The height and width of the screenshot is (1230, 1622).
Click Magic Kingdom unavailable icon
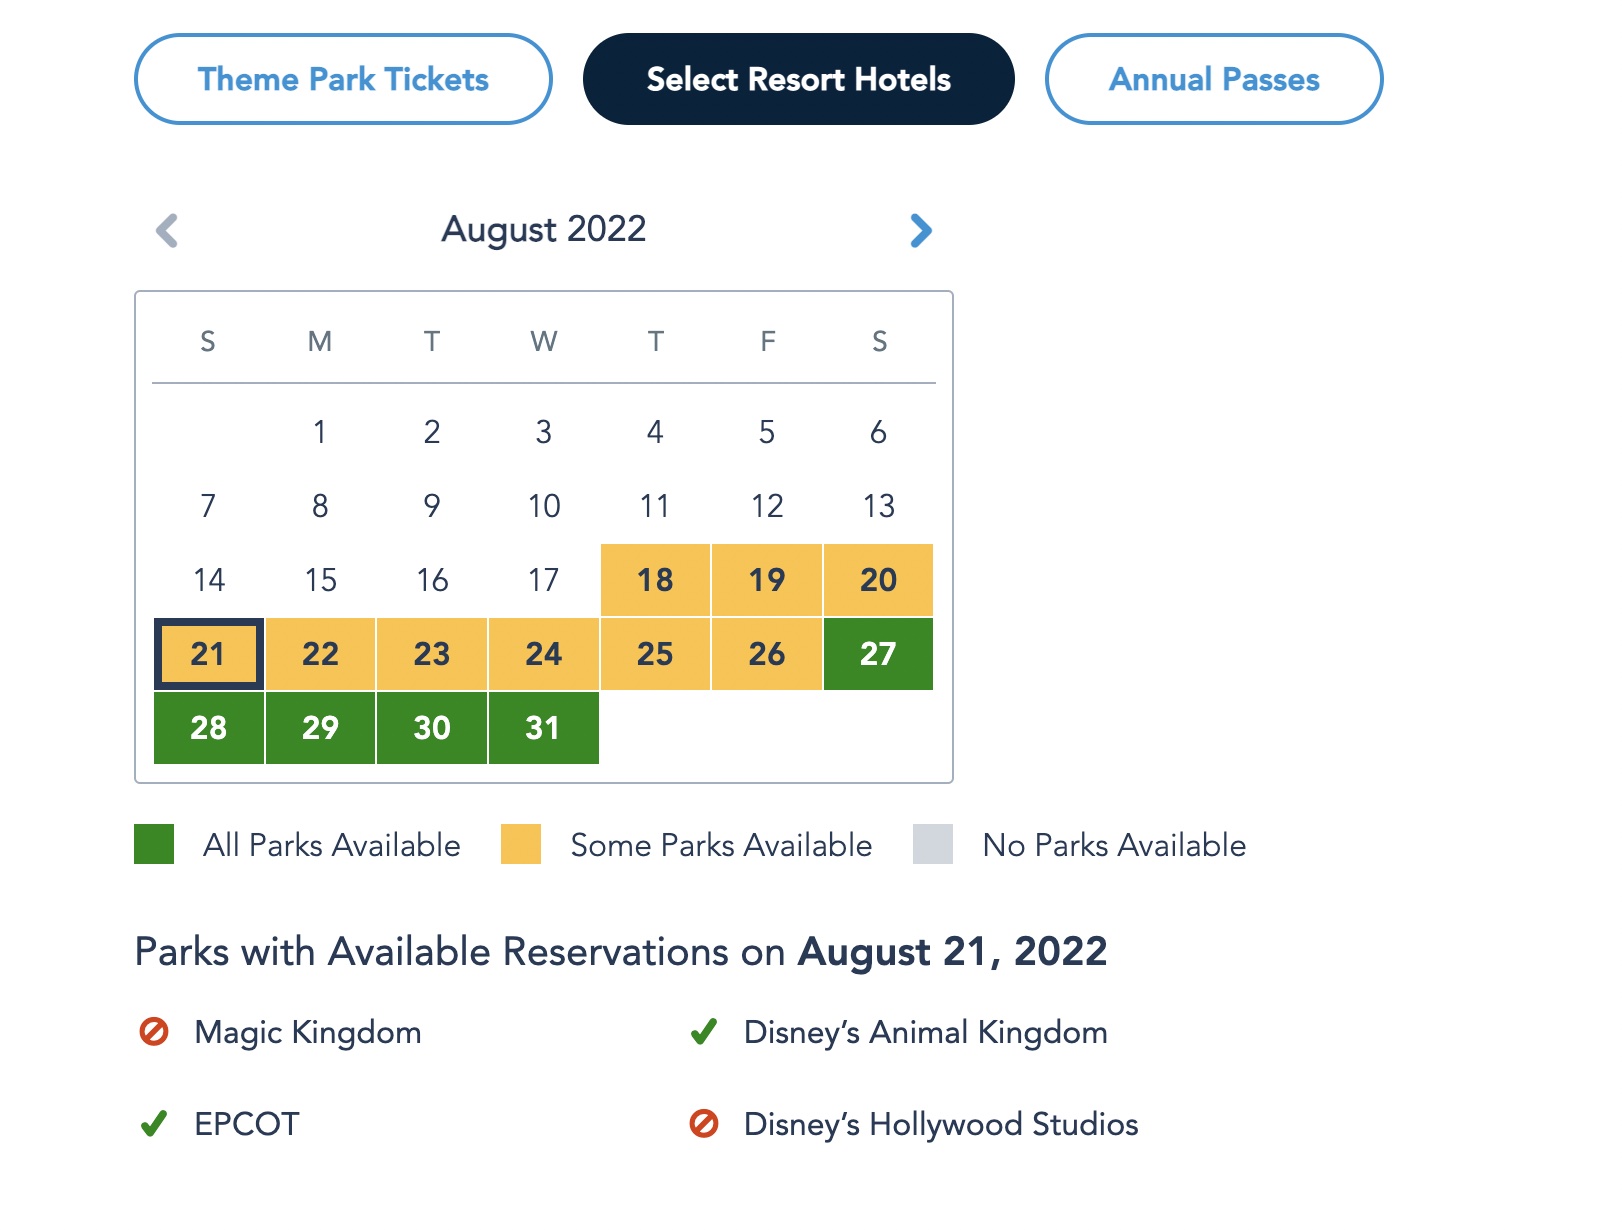tap(154, 1031)
